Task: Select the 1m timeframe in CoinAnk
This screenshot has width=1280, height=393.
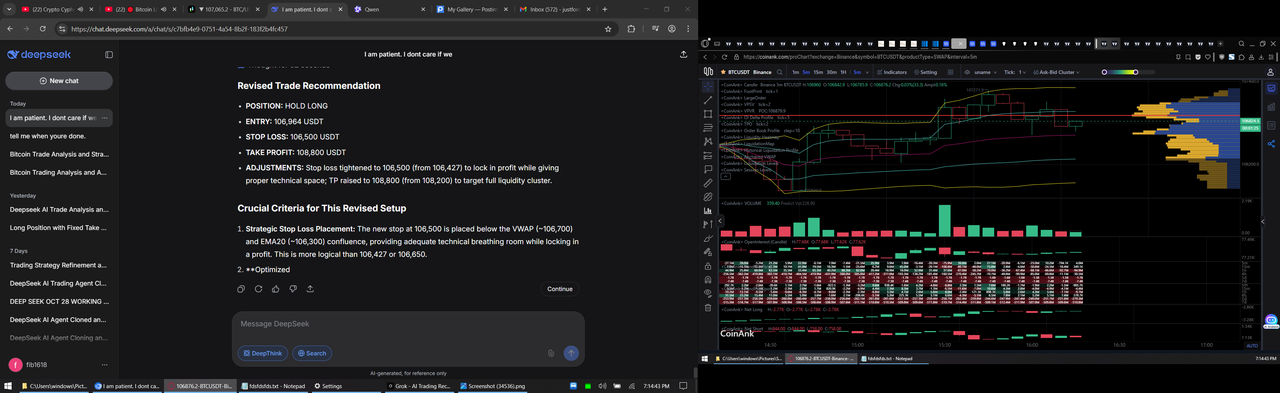Action: [795, 72]
